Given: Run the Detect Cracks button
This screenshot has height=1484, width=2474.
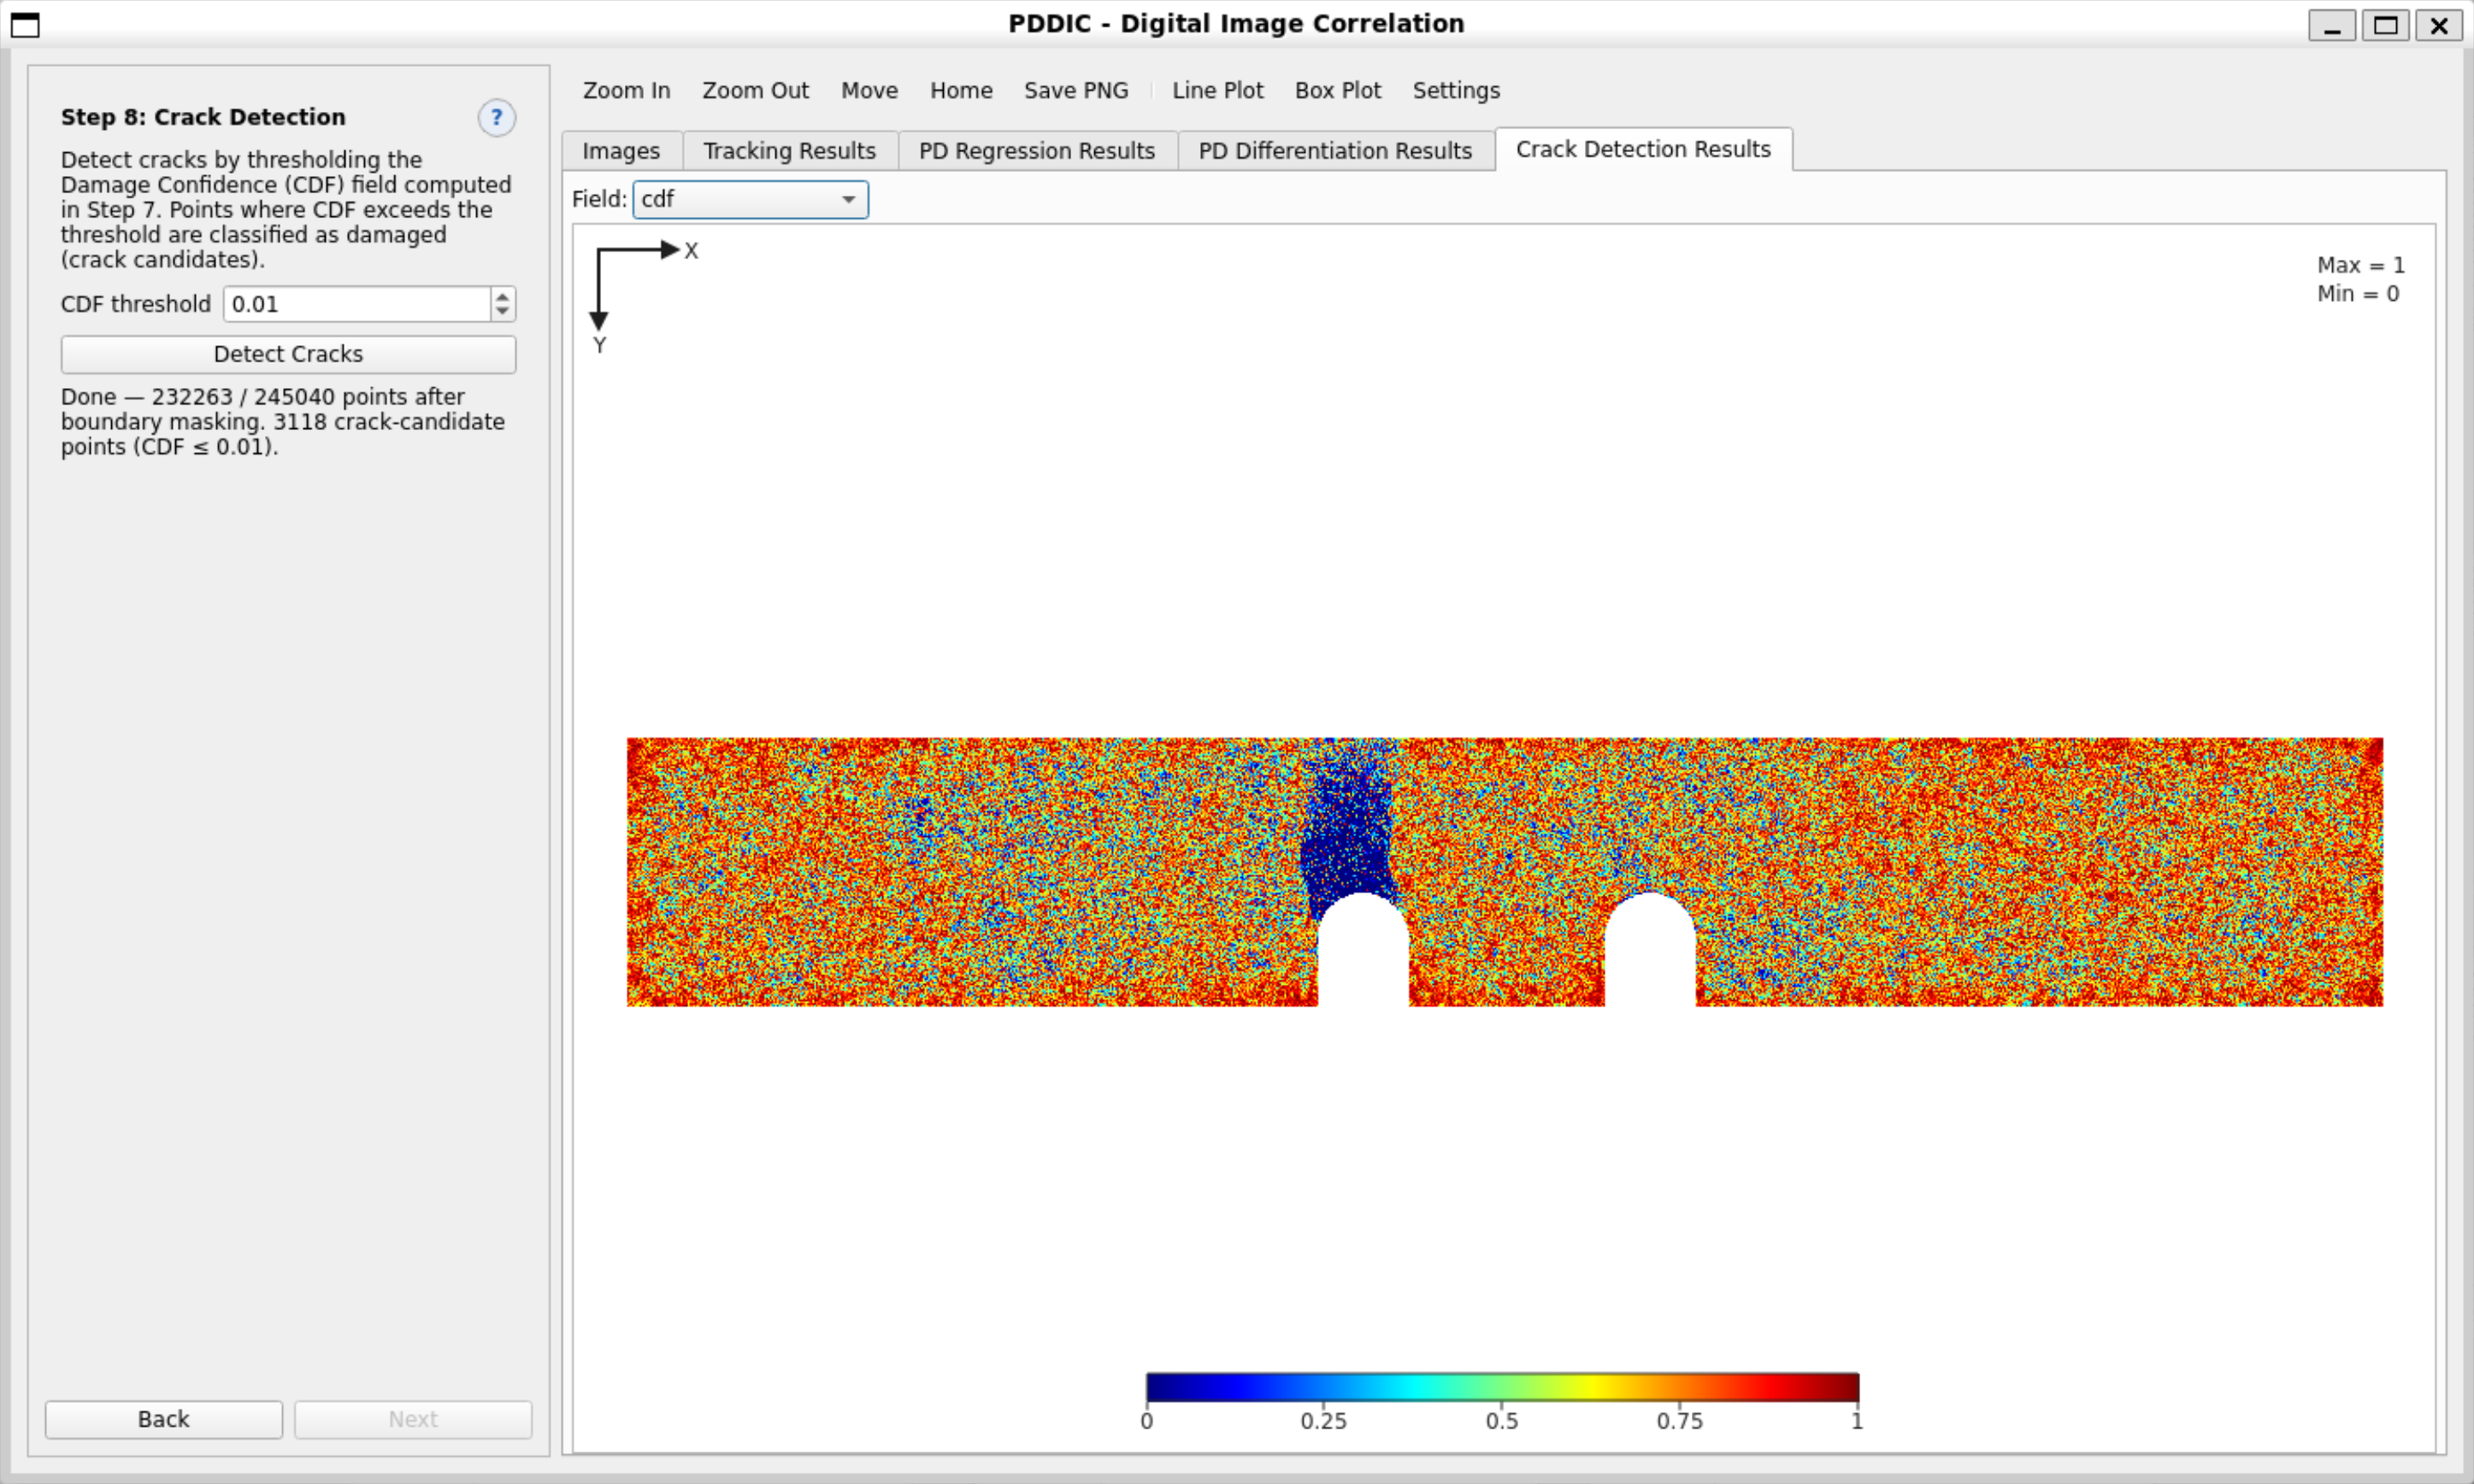Looking at the screenshot, I should [x=288, y=354].
